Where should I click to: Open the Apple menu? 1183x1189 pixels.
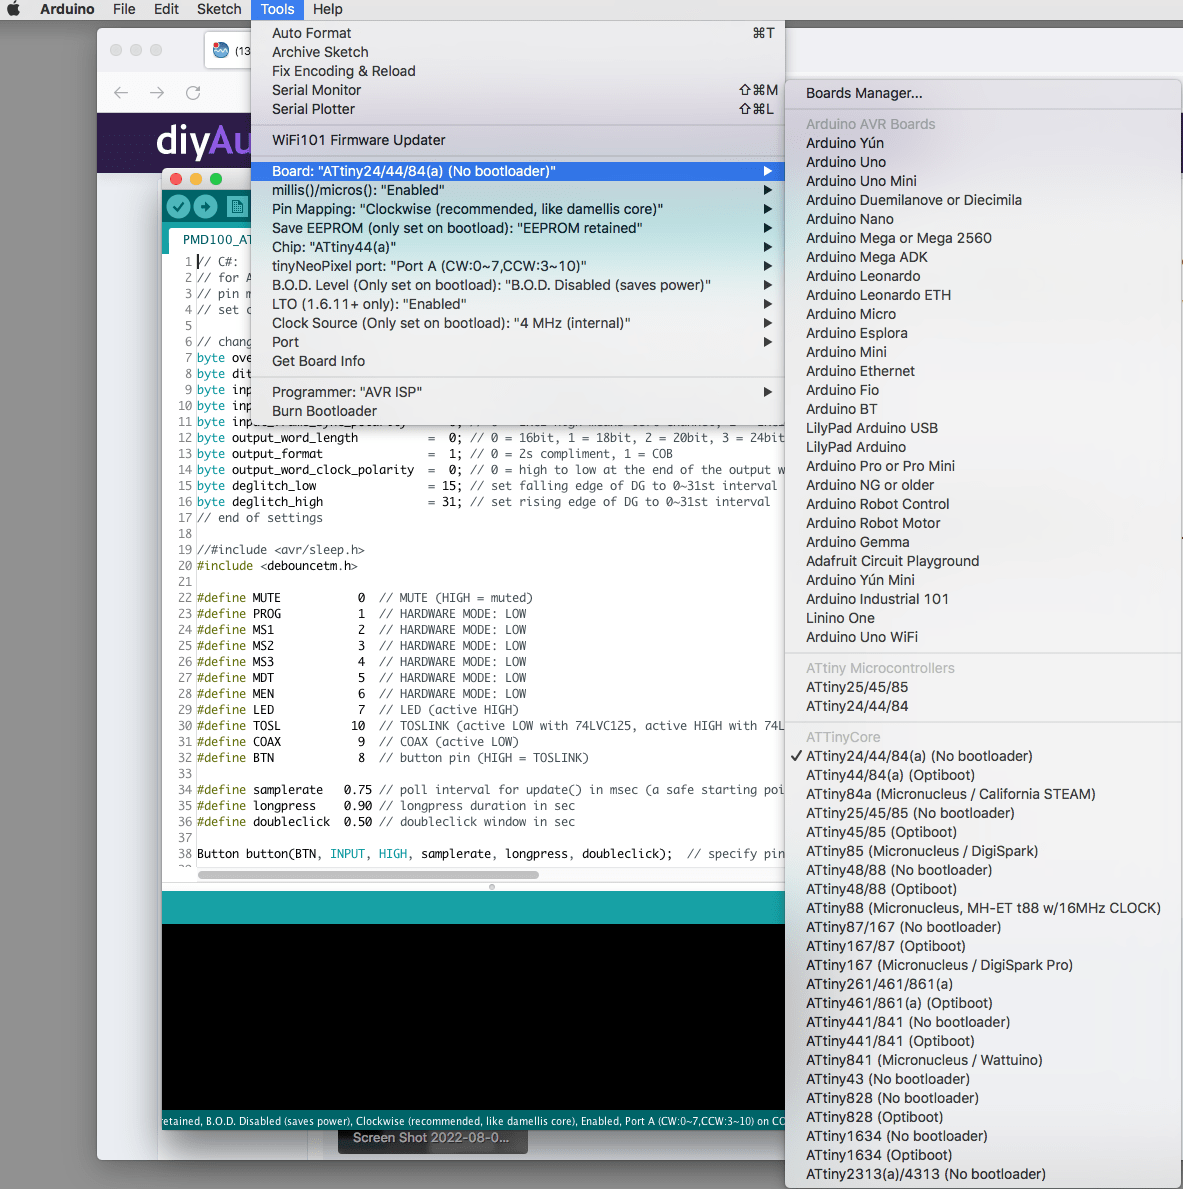tap(13, 9)
